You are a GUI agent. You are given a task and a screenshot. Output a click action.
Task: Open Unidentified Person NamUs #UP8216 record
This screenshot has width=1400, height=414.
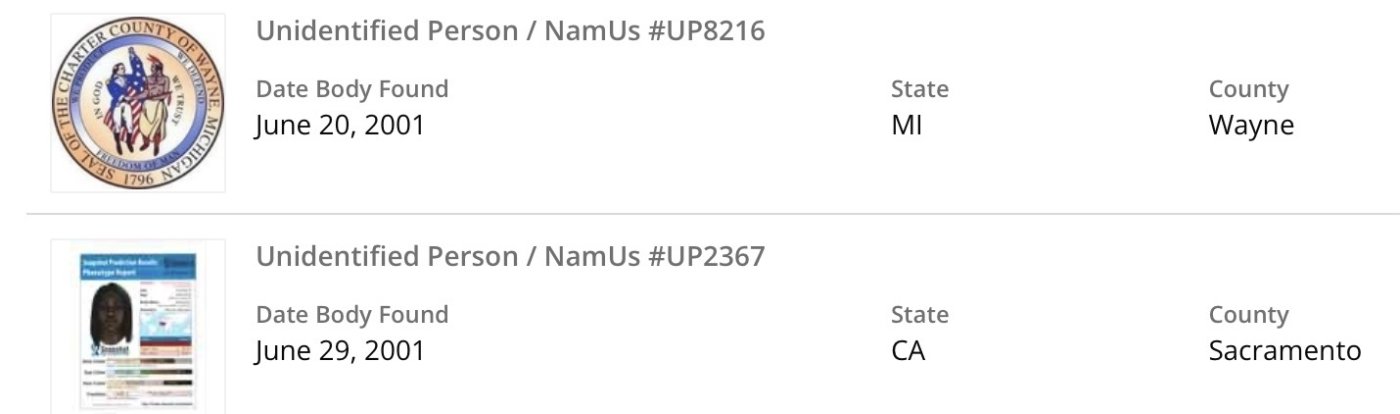510,31
